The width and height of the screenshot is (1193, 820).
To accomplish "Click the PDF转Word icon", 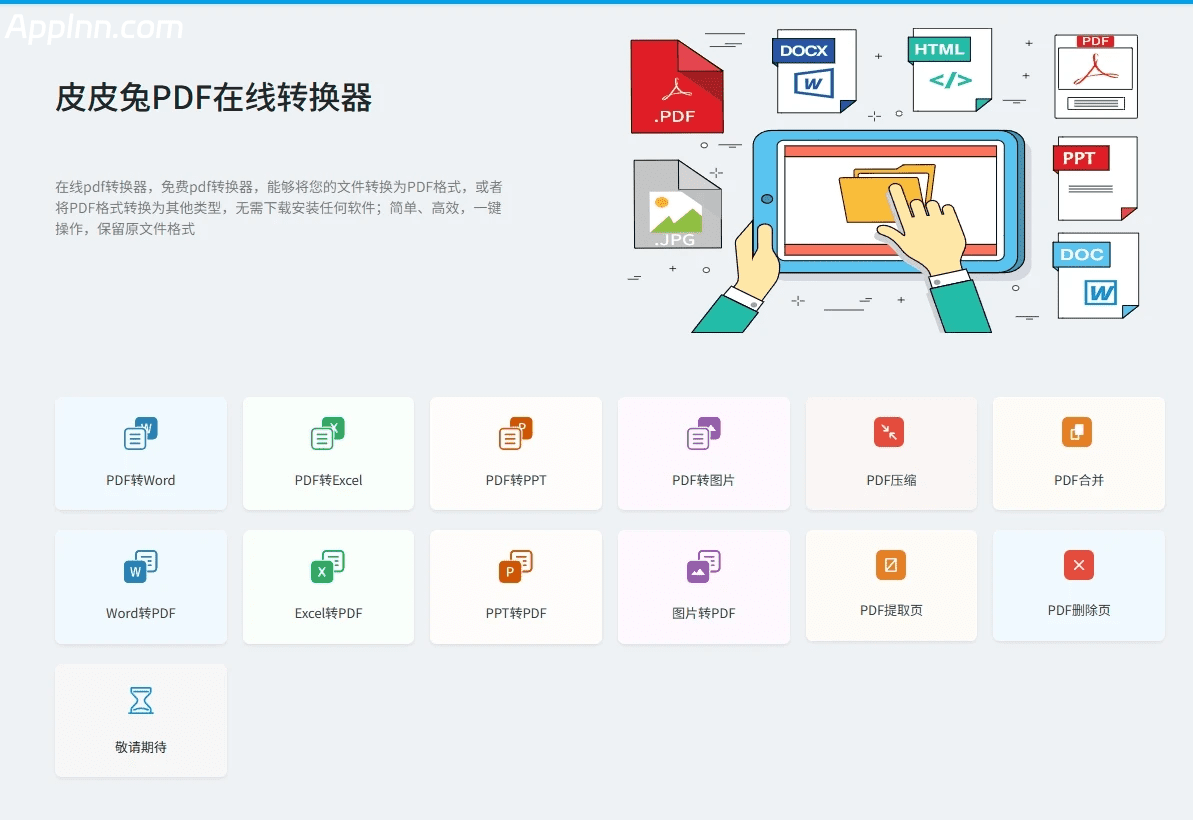I will pyautogui.click(x=141, y=433).
